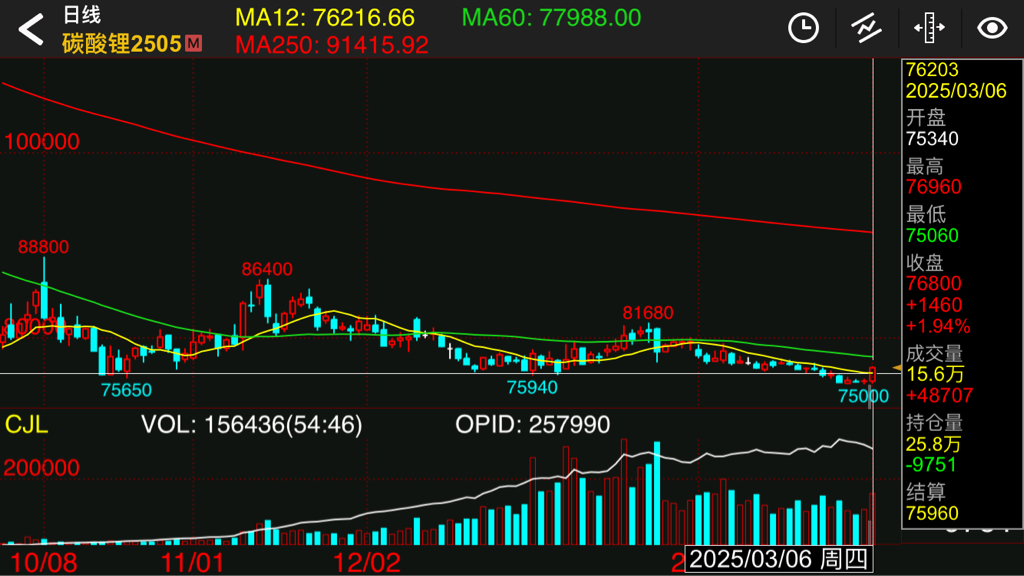Toggle the eye visibility icon
The height and width of the screenshot is (576, 1024).
point(992,28)
